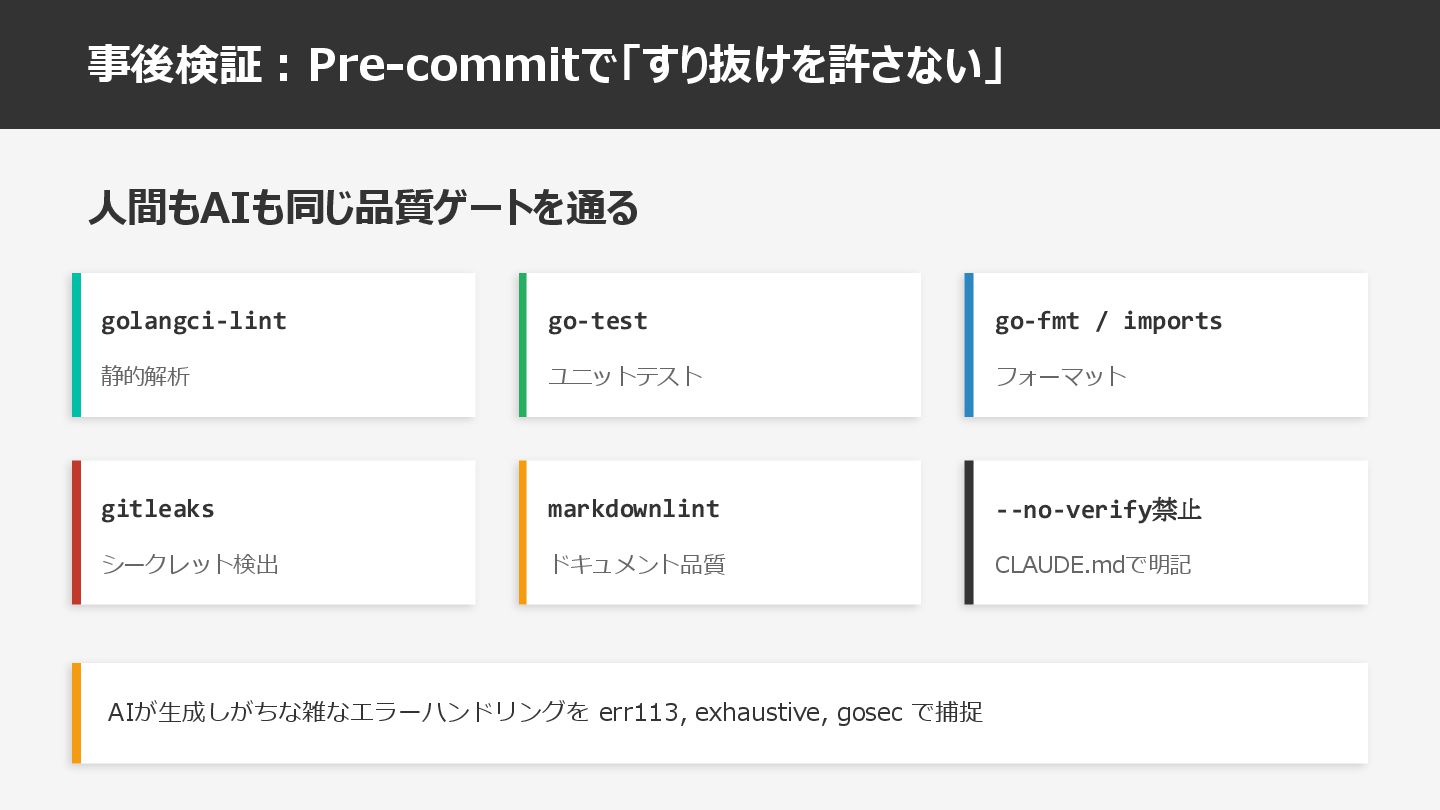This screenshot has width=1440, height=810.
Task: Select the subtitle 人間もAIも同じ品質ゲートを通る
Action: (x=363, y=209)
